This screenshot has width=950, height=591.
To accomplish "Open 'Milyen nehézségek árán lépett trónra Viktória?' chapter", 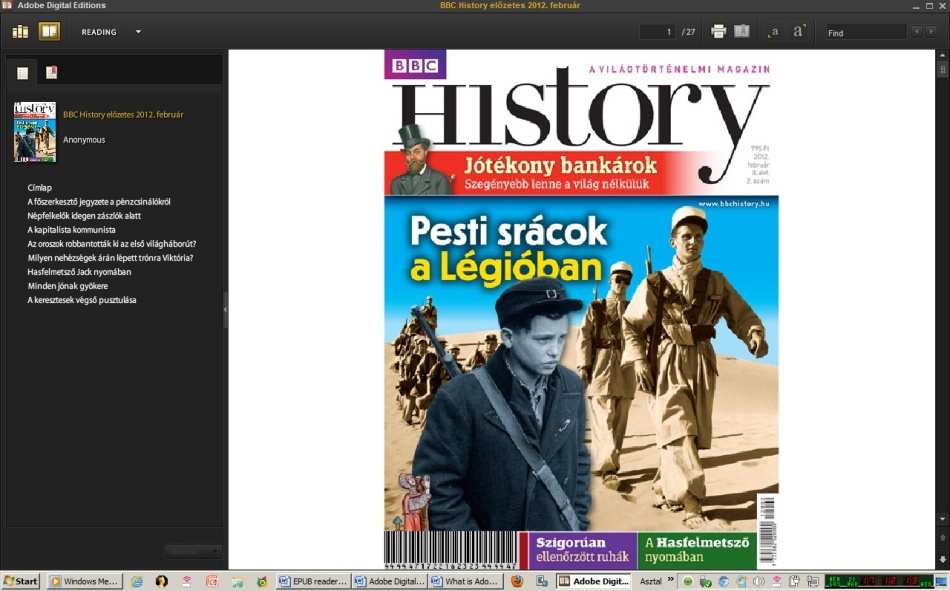I will coord(110,258).
